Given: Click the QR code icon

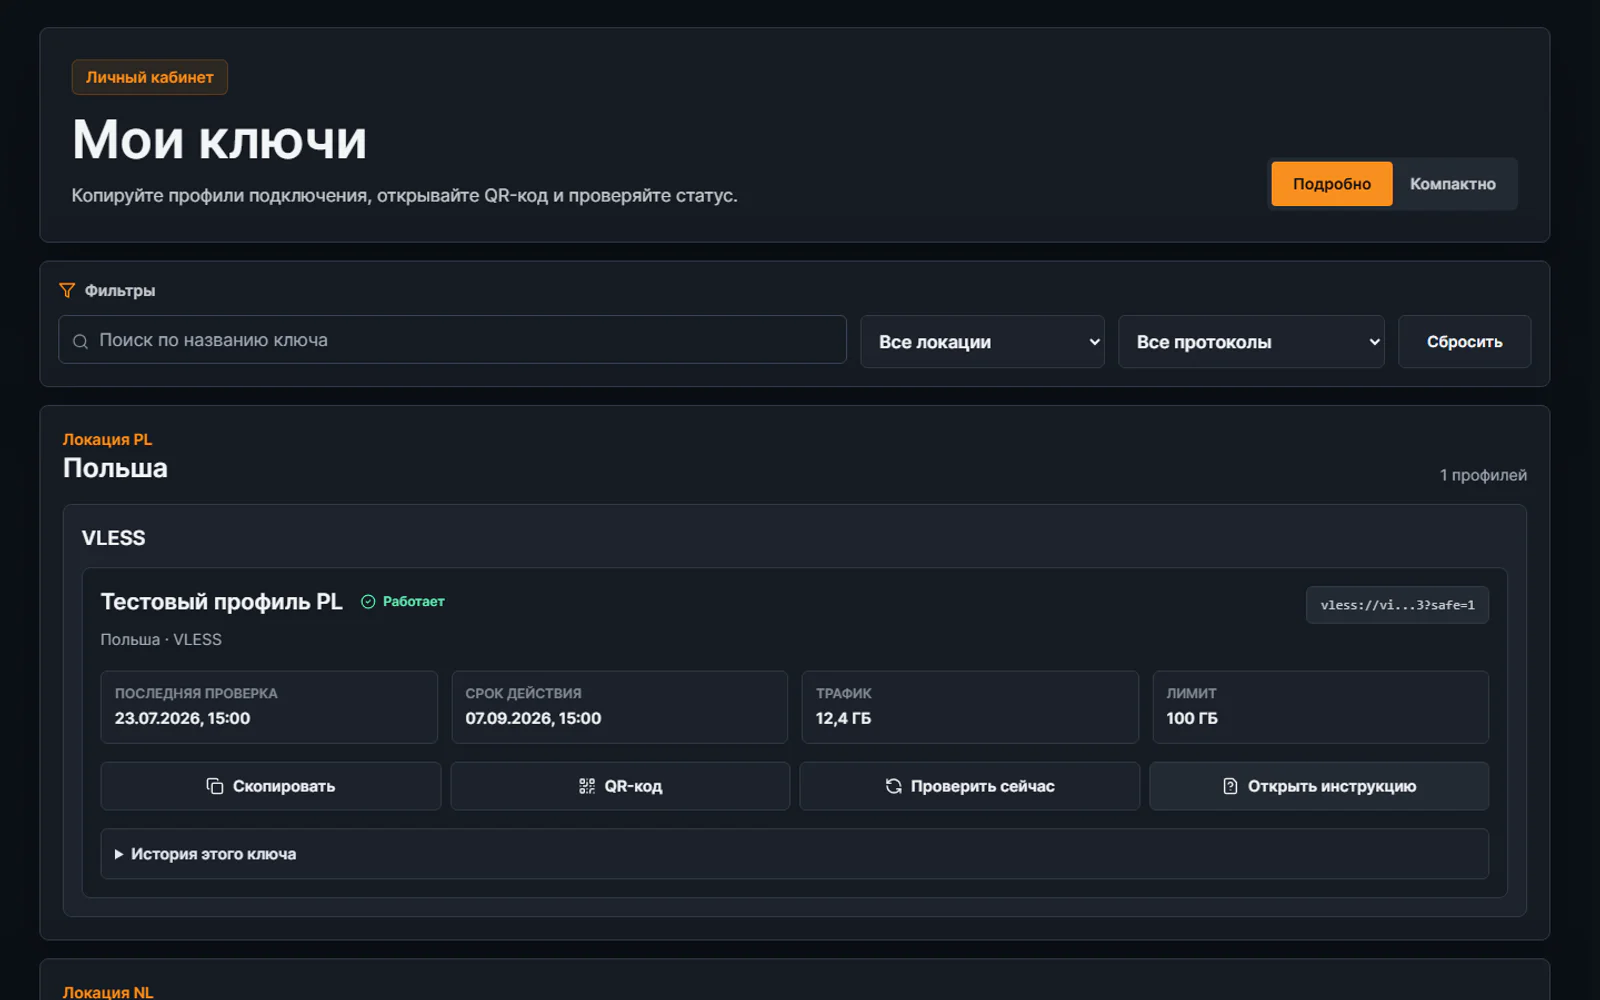Looking at the screenshot, I should (587, 786).
